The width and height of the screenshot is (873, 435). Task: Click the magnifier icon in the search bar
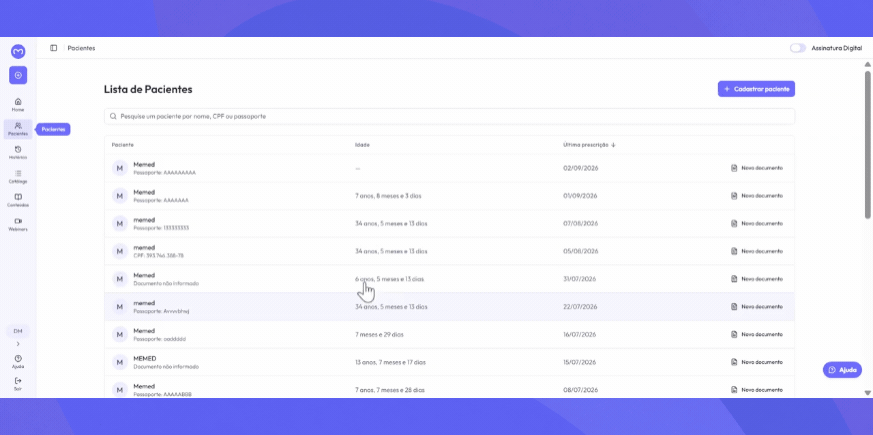pyautogui.click(x=114, y=116)
